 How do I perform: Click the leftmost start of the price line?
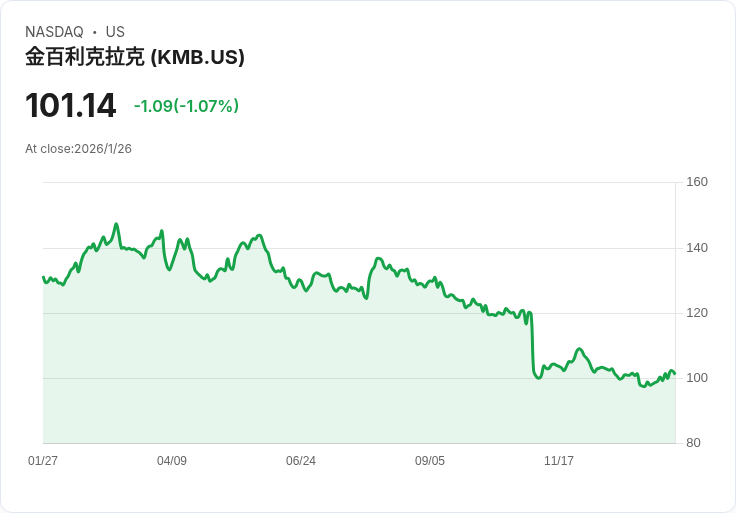[43, 277]
